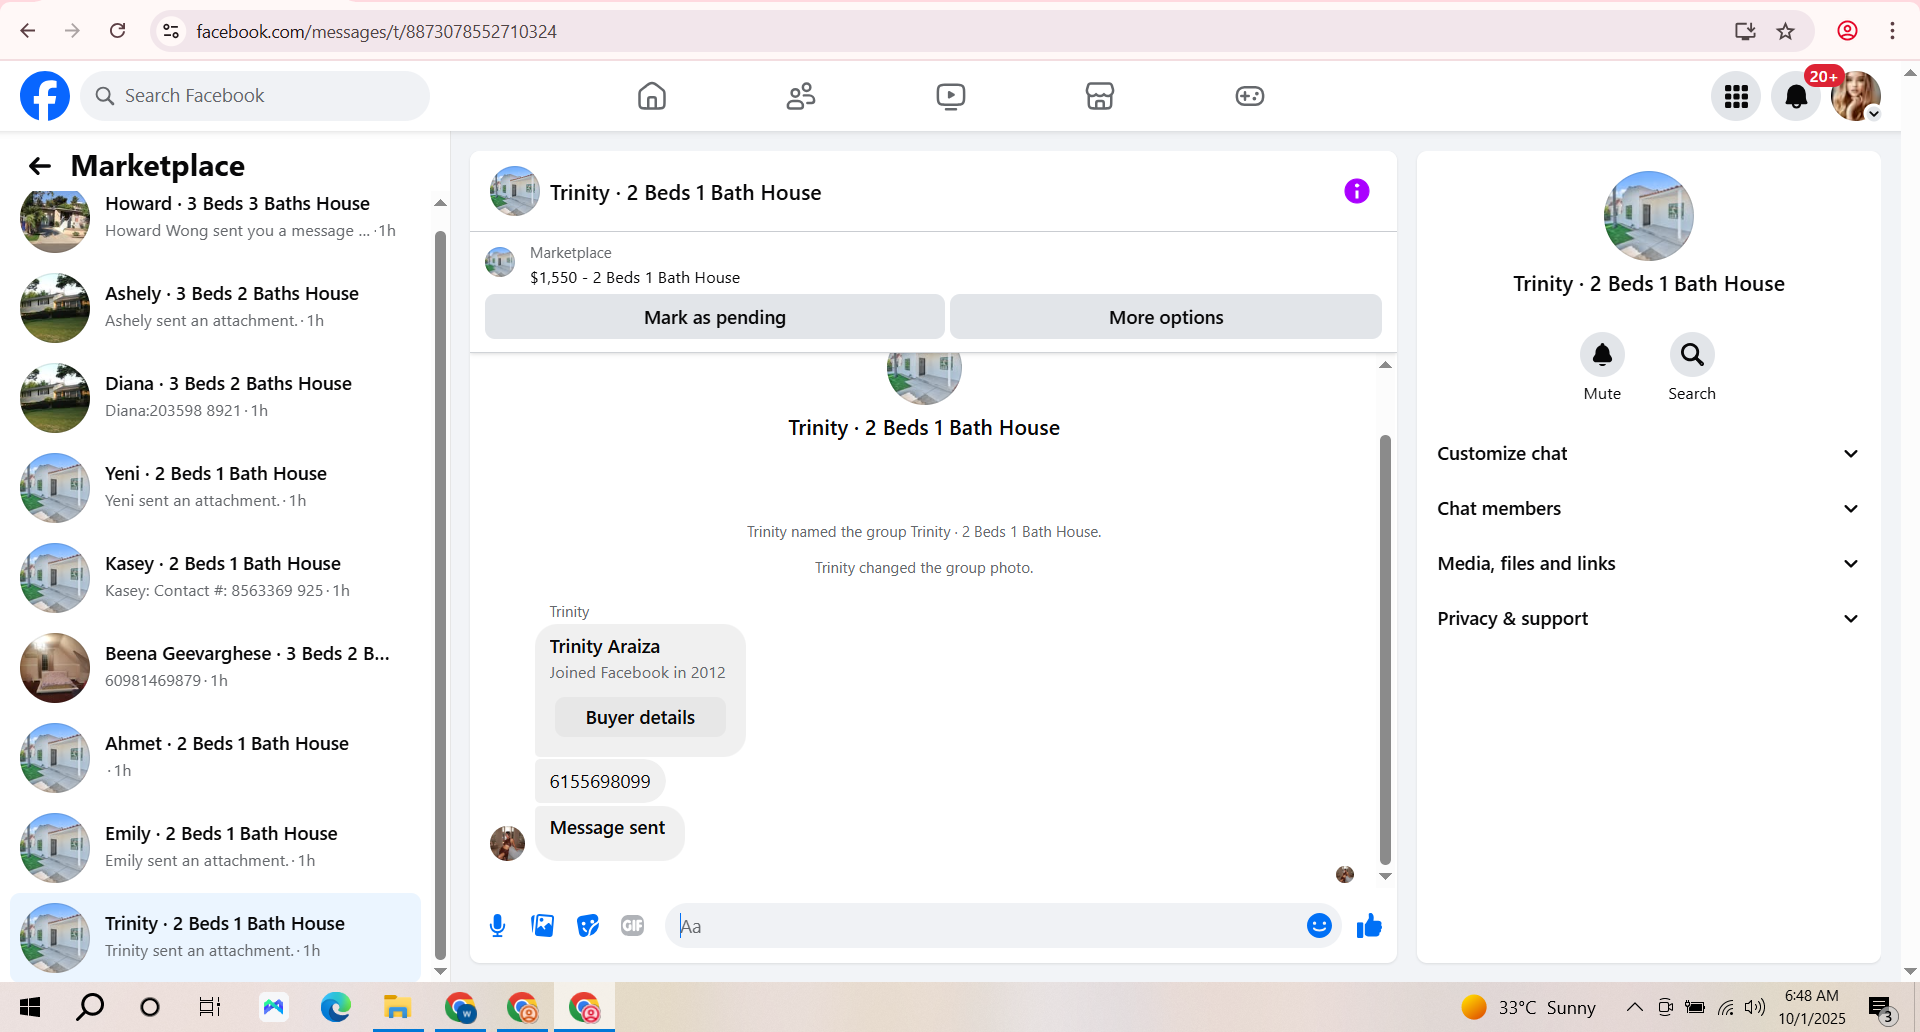Open the Ahmet 2 Beds 1 Bath conversation

[215, 757]
